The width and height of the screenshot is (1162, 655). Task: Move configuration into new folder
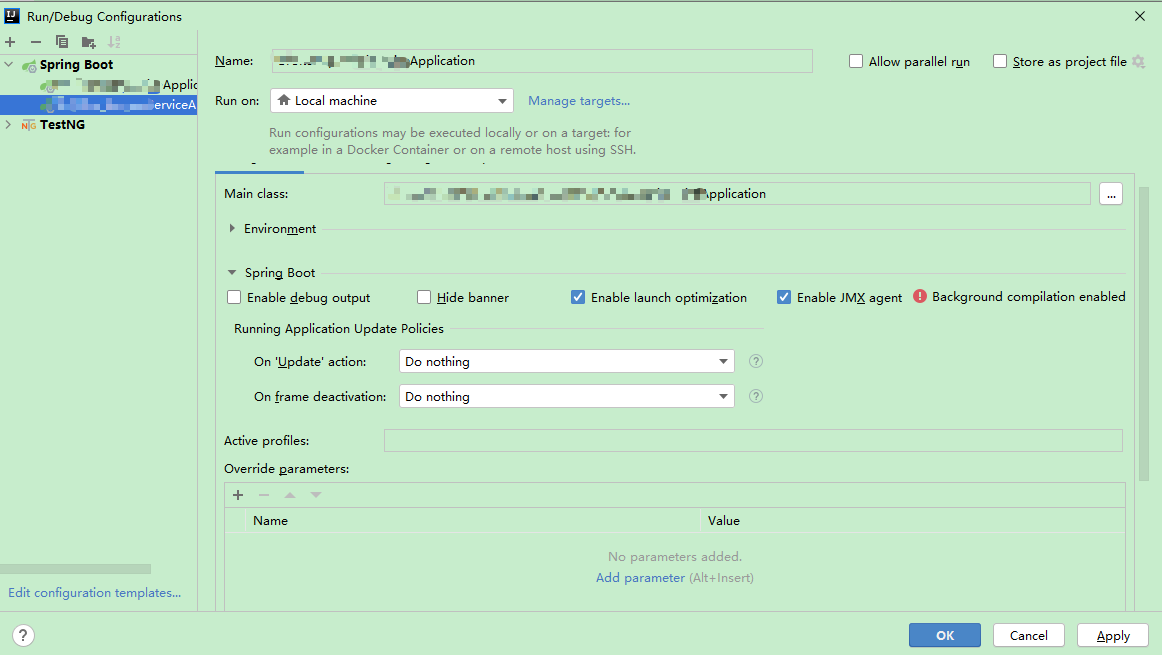click(x=88, y=42)
